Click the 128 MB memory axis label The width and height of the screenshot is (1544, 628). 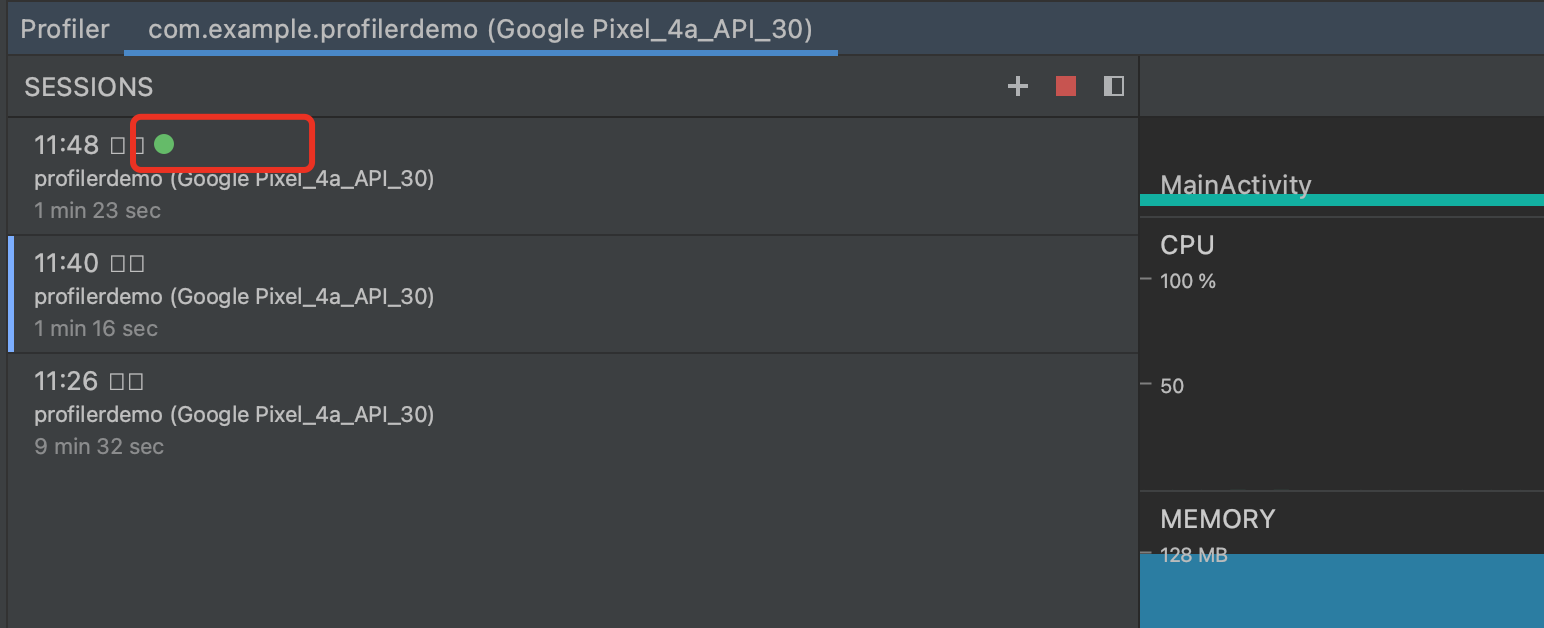1194,554
